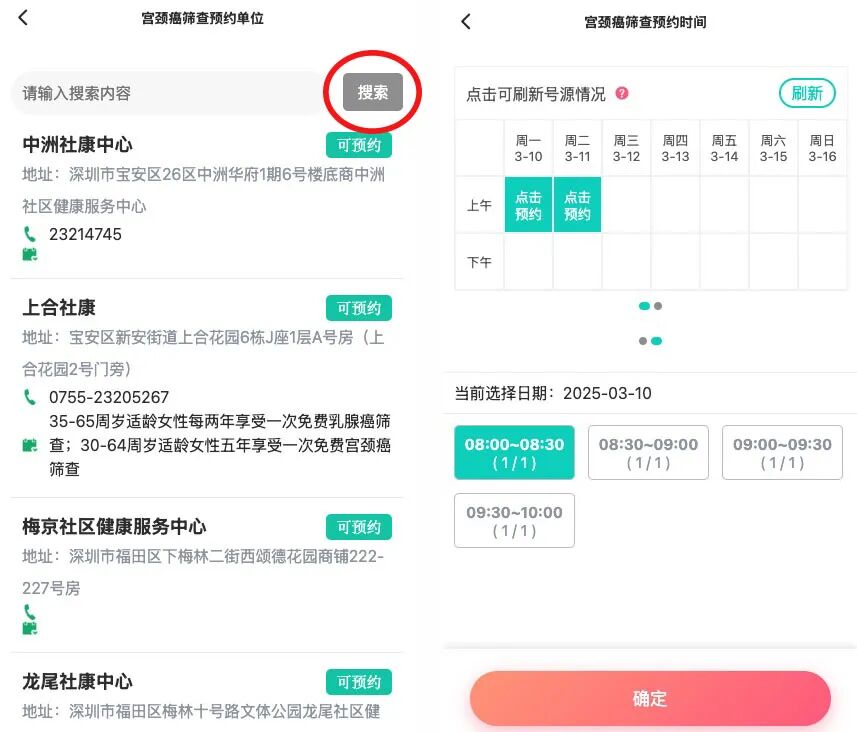Go back from the 宫颈癌筛查预约时间 screen
This screenshot has width=857, height=732.
pyautogui.click(x=466, y=21)
